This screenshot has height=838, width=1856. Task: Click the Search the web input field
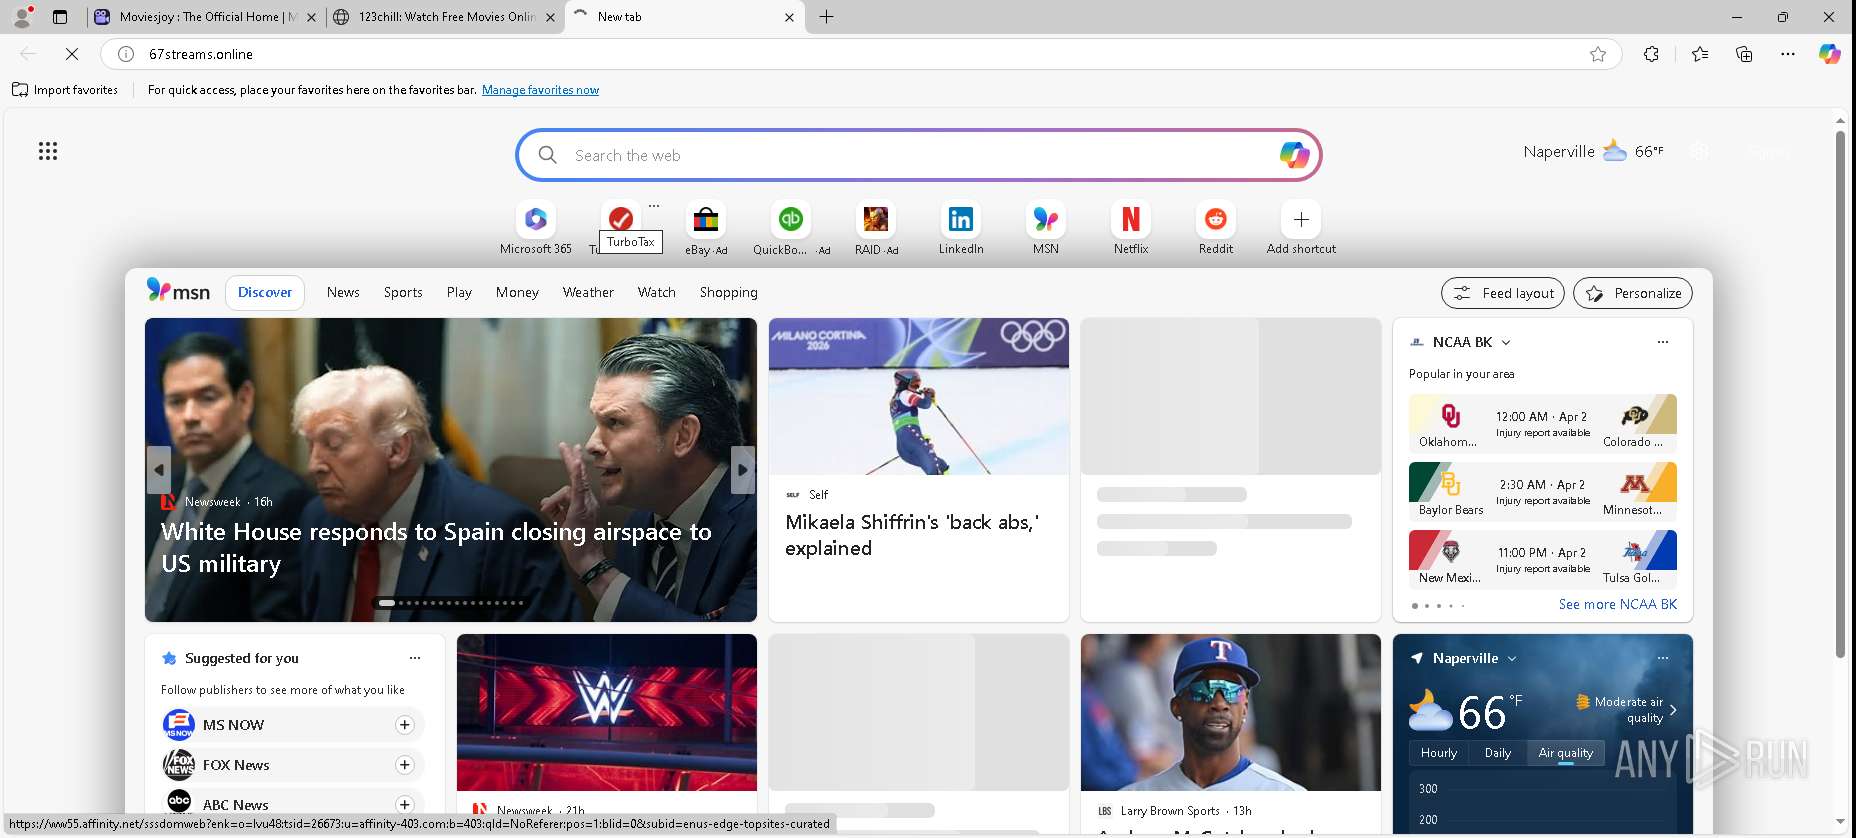(x=918, y=155)
